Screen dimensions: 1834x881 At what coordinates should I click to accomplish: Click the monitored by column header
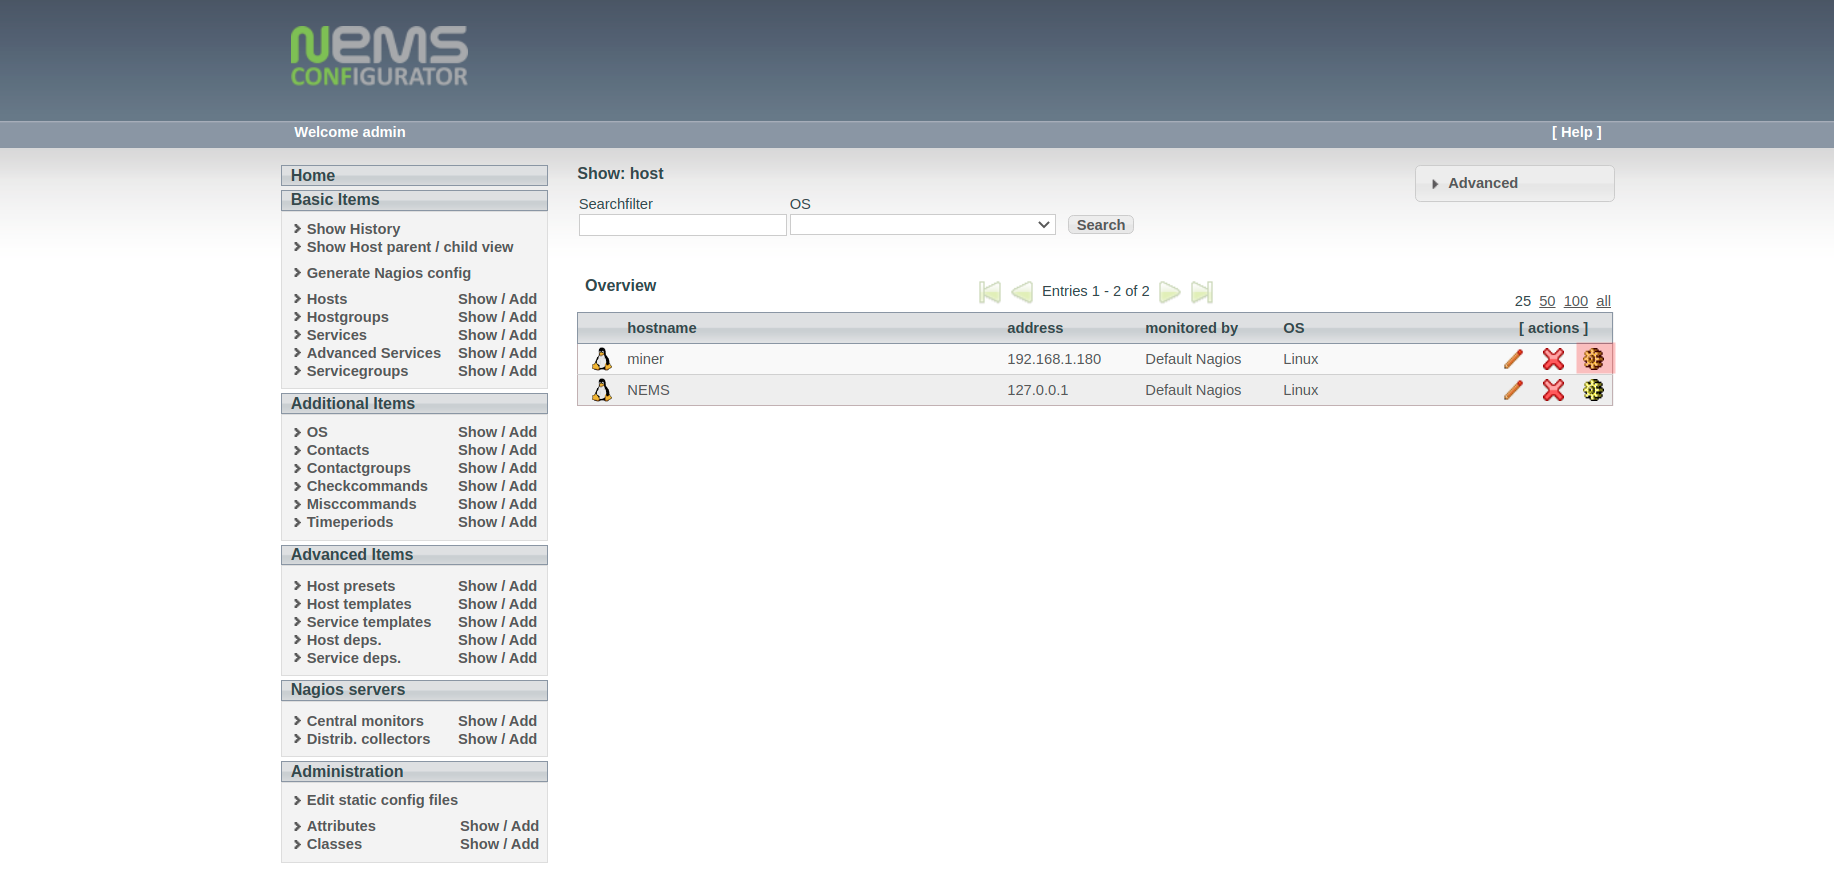pyautogui.click(x=1191, y=328)
